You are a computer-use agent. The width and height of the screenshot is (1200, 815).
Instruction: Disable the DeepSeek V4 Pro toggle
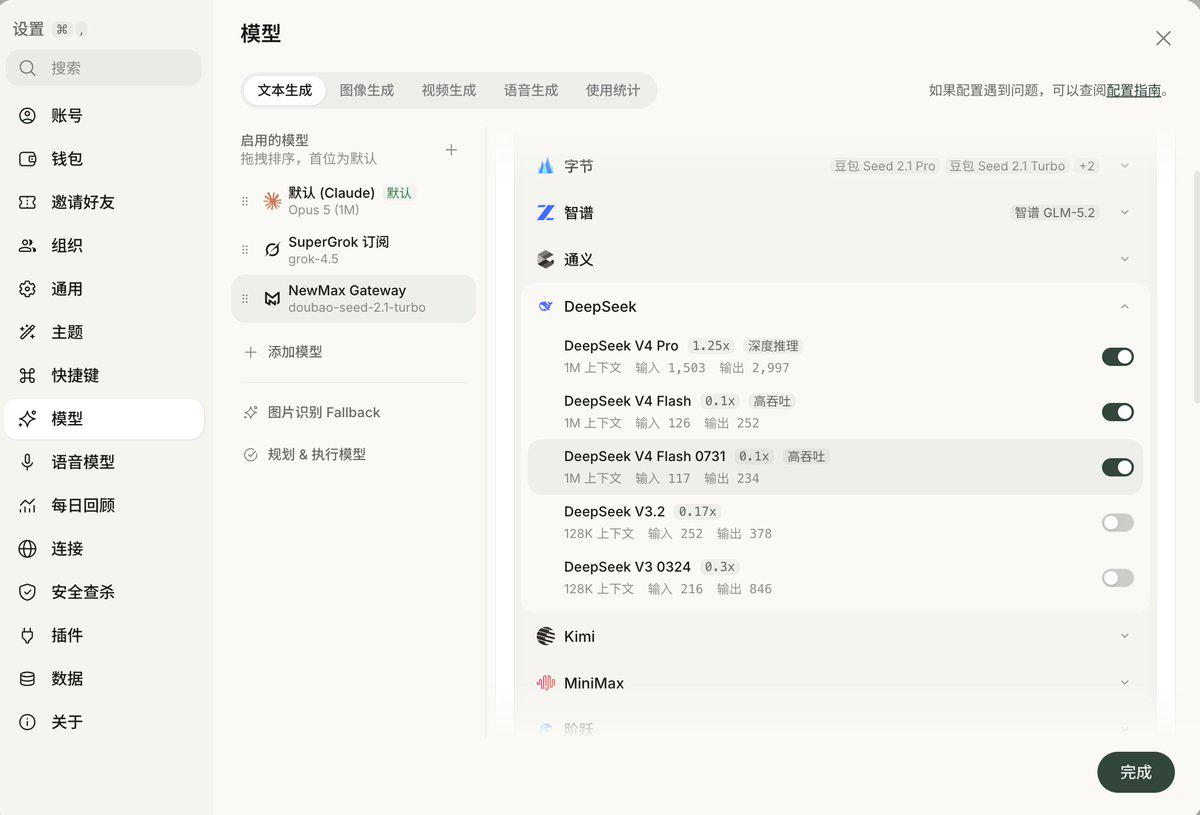[1118, 357]
